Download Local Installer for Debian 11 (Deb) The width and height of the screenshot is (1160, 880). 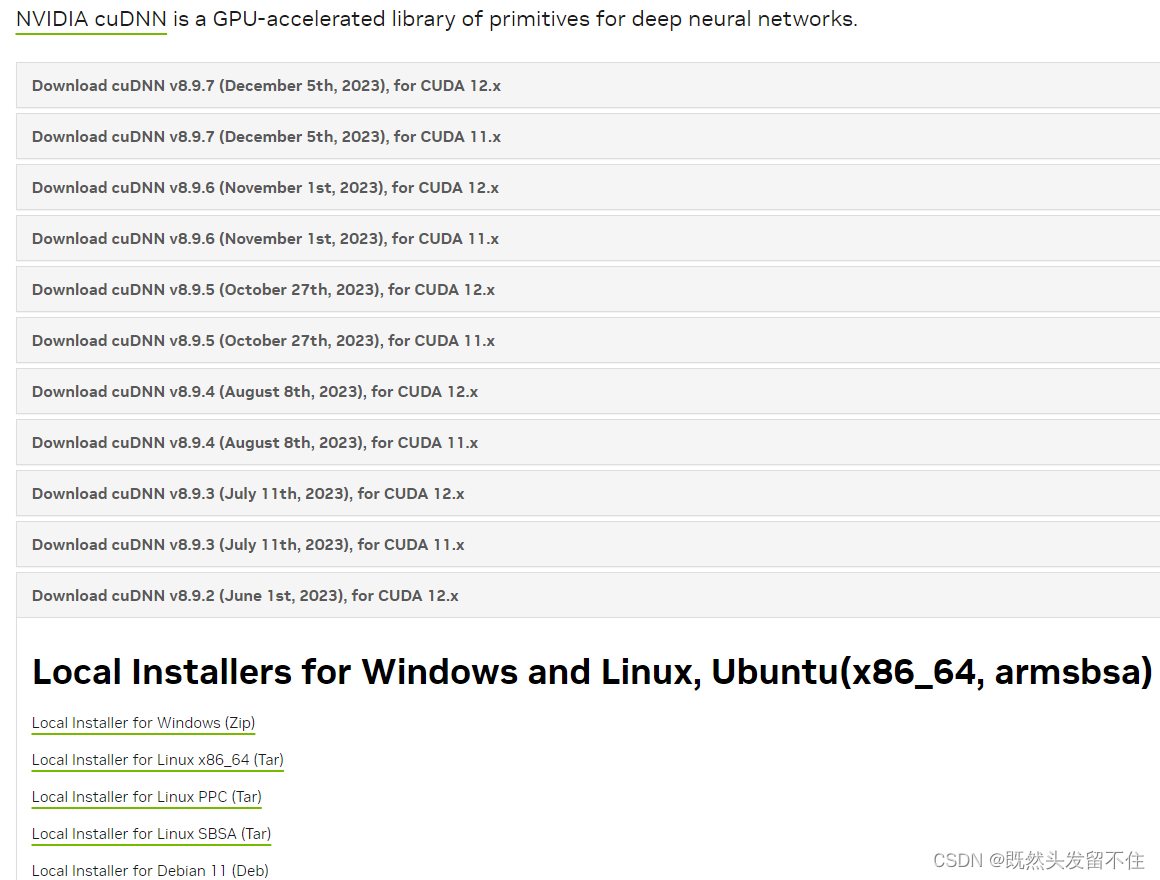[150, 870]
